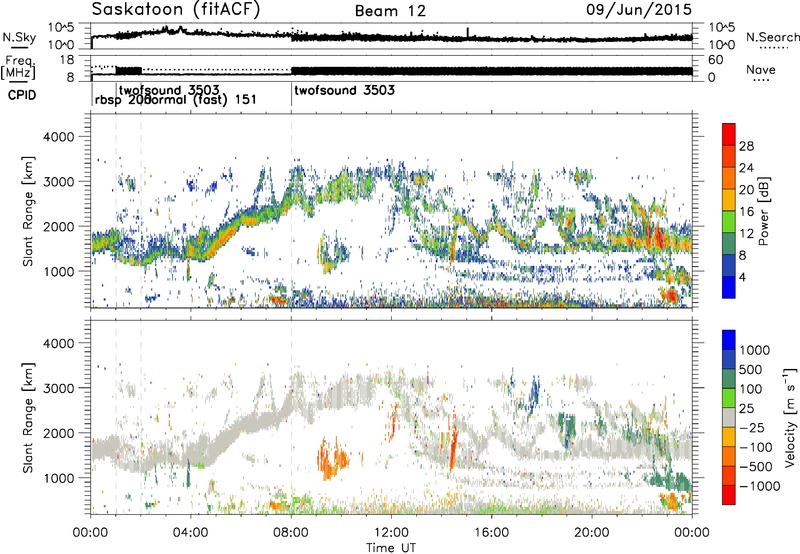Select the top red segment of Power color bar
Viewport: 800px width, 554px height.
(x=729, y=134)
